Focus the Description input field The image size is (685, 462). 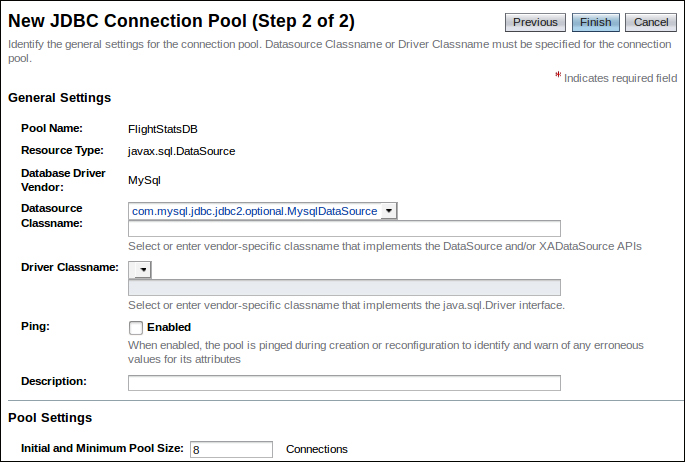(344, 383)
